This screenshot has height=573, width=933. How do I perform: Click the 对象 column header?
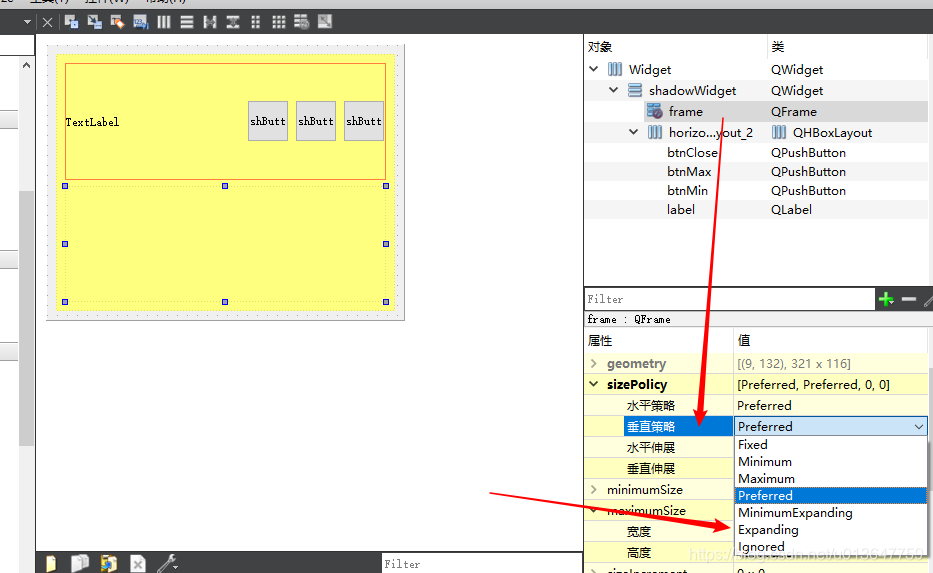[x=675, y=46]
